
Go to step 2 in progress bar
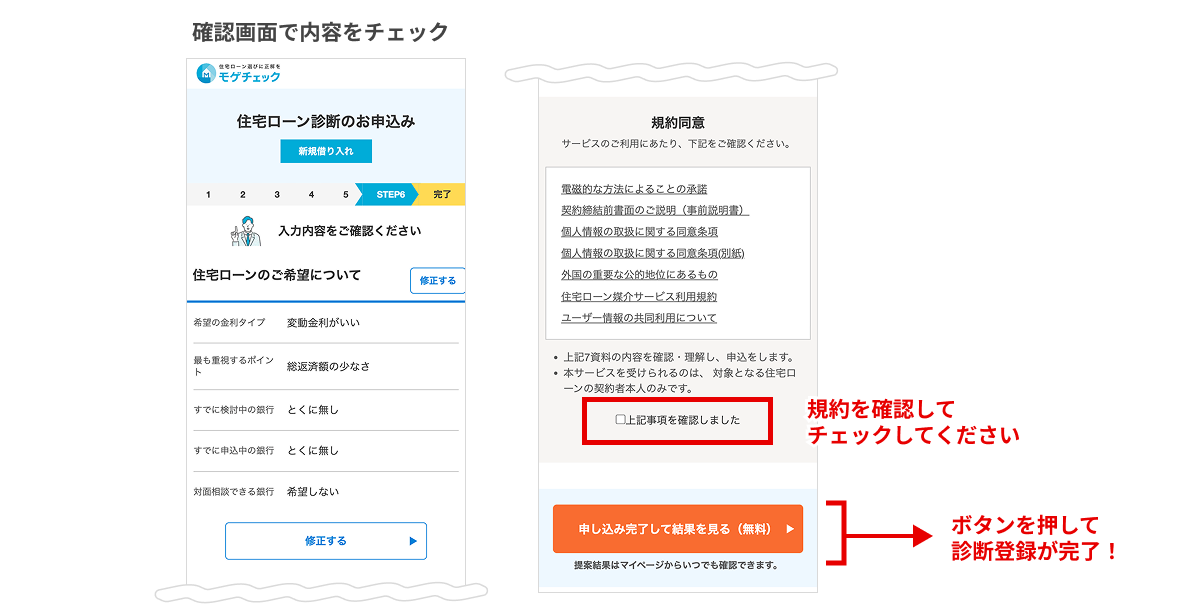(242, 194)
